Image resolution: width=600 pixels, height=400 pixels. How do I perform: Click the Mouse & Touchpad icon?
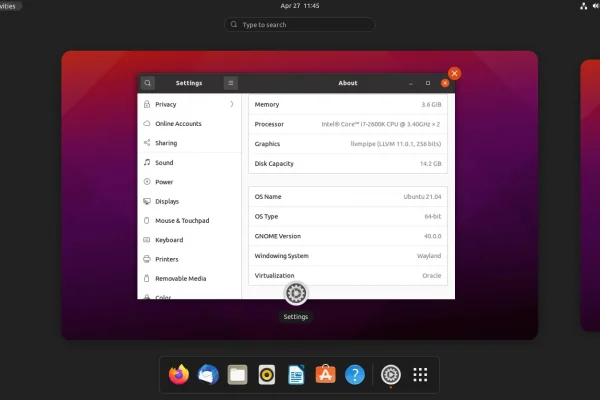147,220
